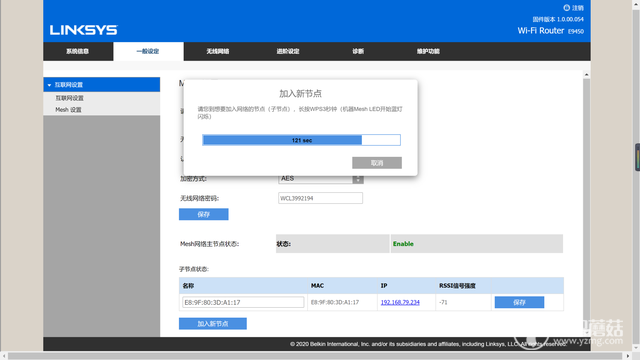The width and height of the screenshot is (640, 360).
Task: Save the child node row with 保存
Action: coord(519,302)
